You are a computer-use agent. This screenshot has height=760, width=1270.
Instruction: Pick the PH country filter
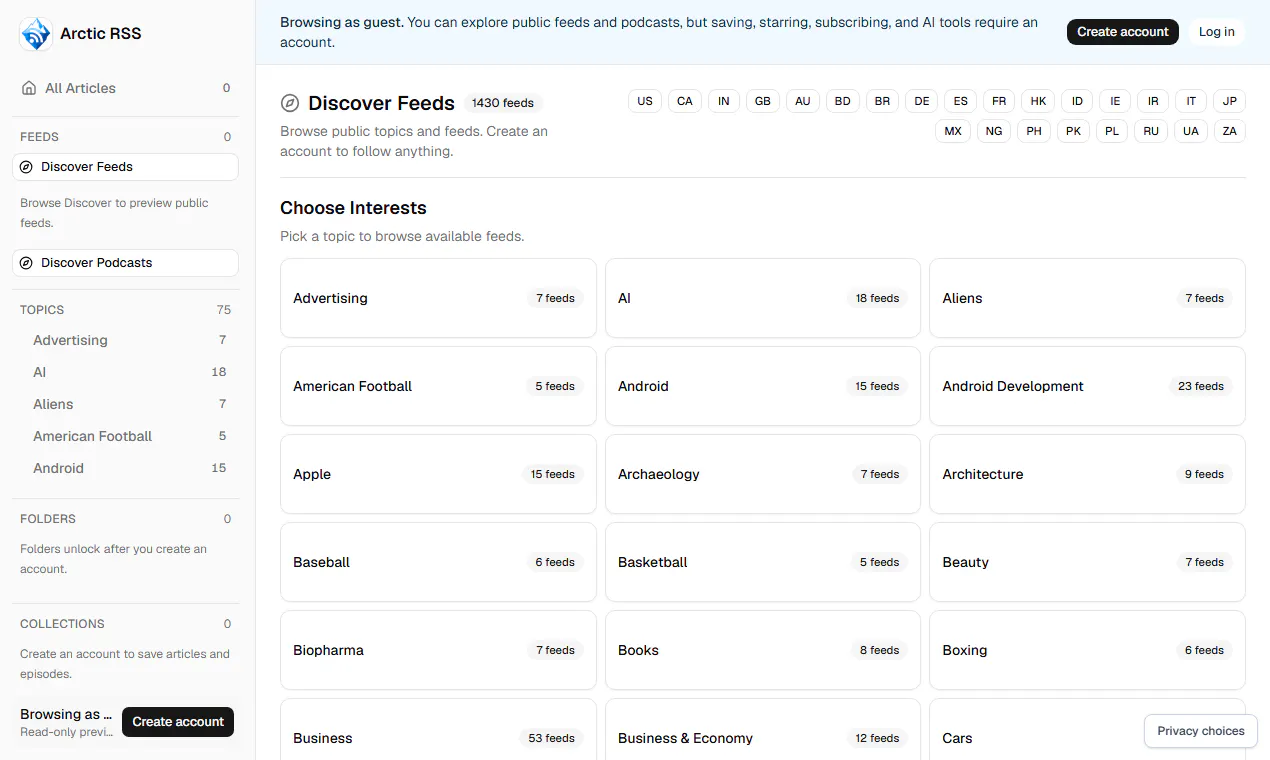point(1034,131)
